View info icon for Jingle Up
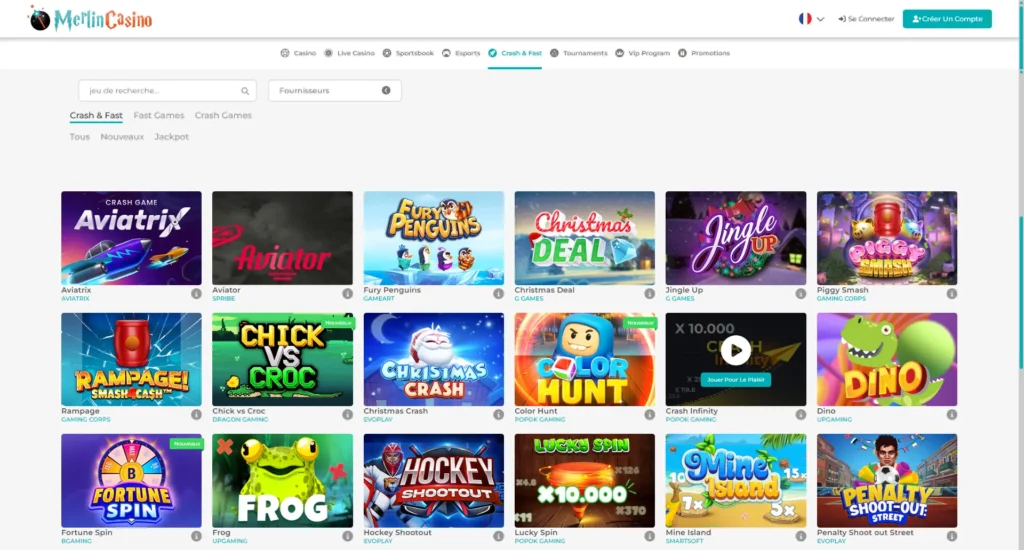 (x=801, y=294)
